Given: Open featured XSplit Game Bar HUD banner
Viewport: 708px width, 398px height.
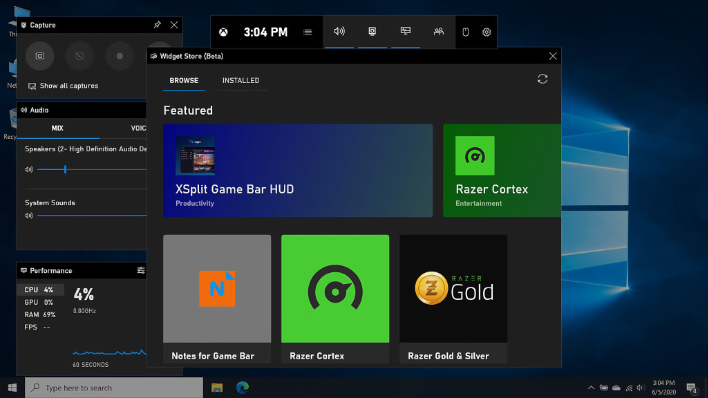Looking at the screenshot, I should pyautogui.click(x=298, y=171).
